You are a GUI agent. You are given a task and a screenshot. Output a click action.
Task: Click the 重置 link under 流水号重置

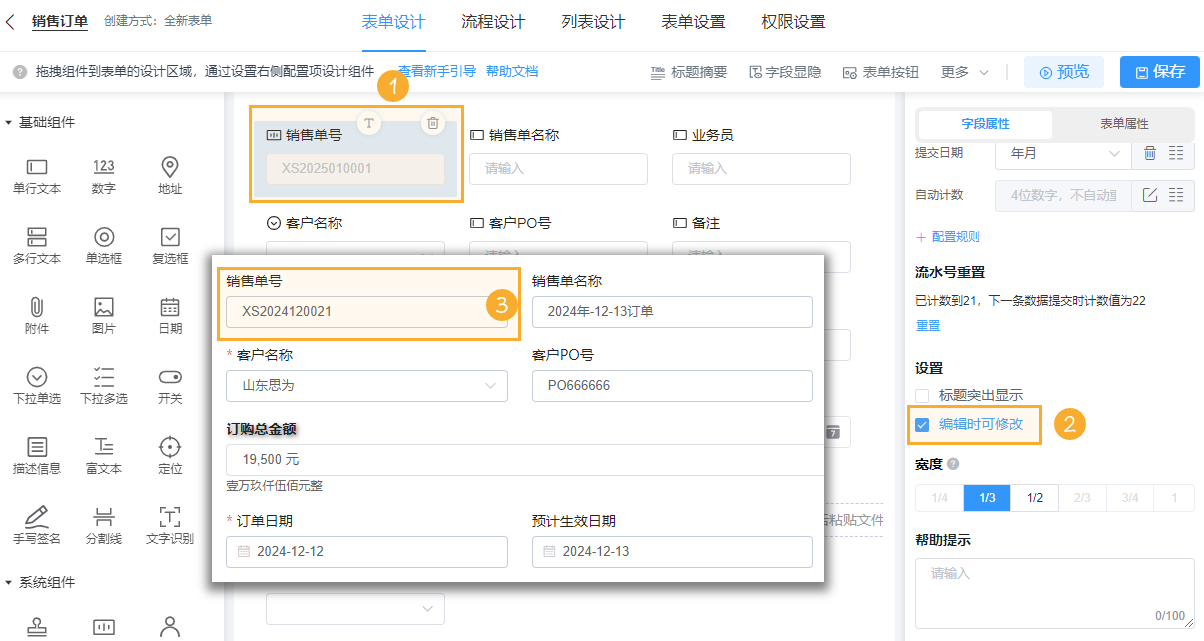[x=928, y=328]
